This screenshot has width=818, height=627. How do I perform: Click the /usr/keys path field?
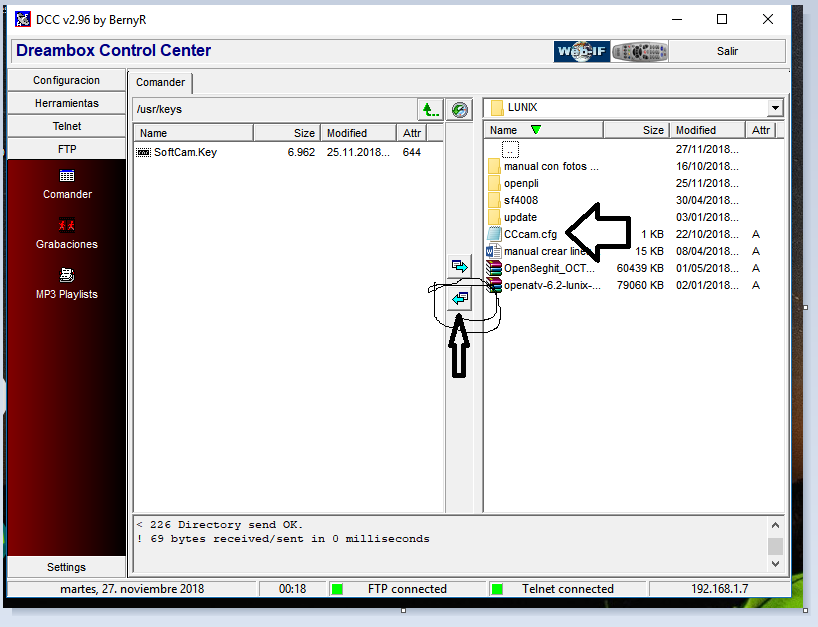click(x=274, y=110)
